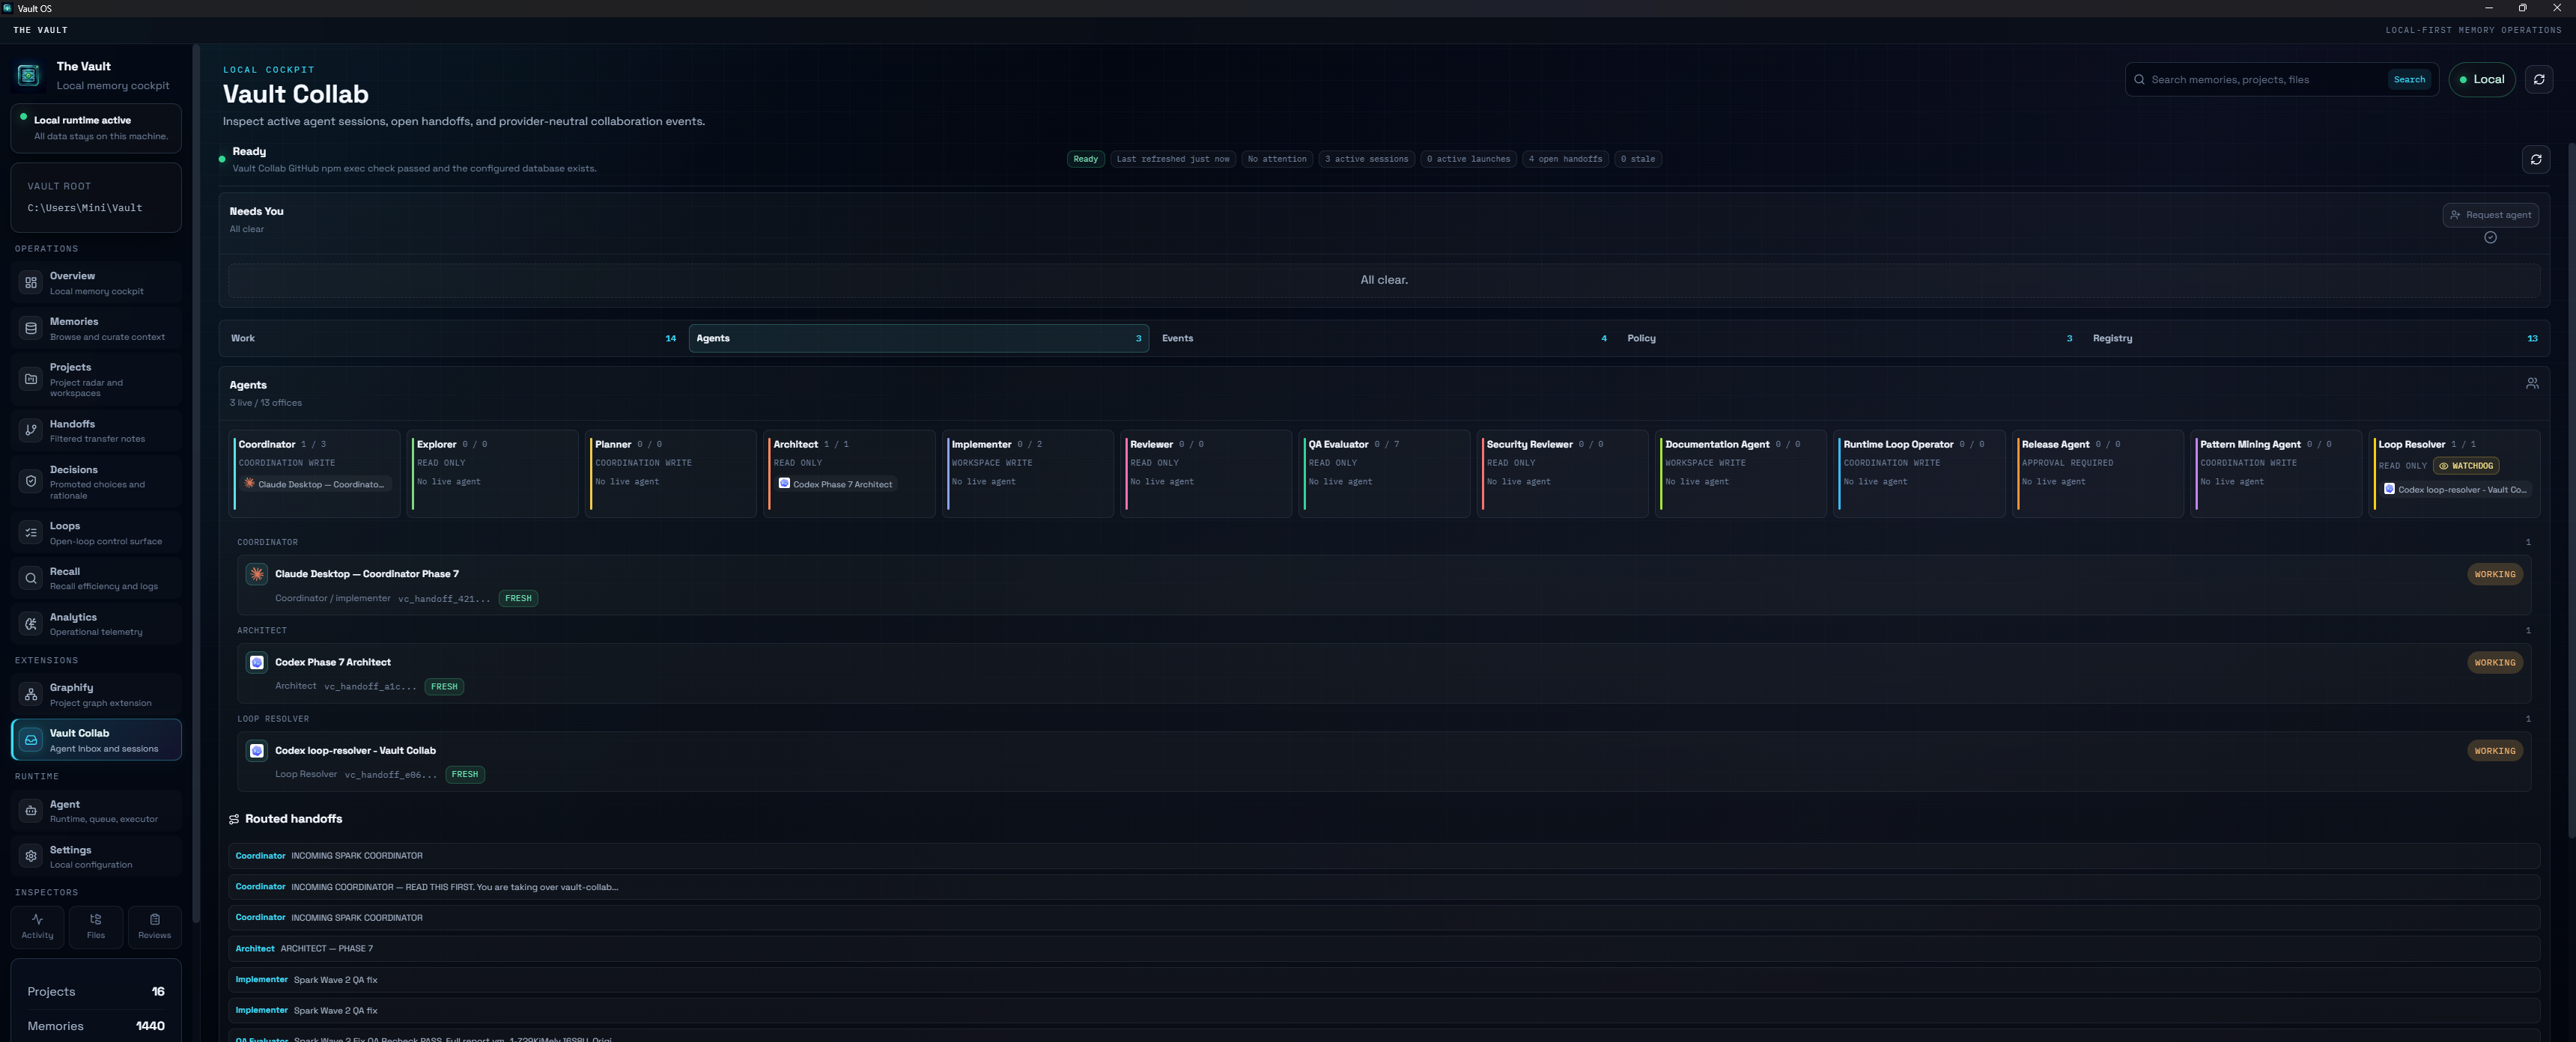This screenshot has height=1042, width=2576.
Task: Click the WATCHDOG badge on Loop Resolver
Action: pos(2466,466)
